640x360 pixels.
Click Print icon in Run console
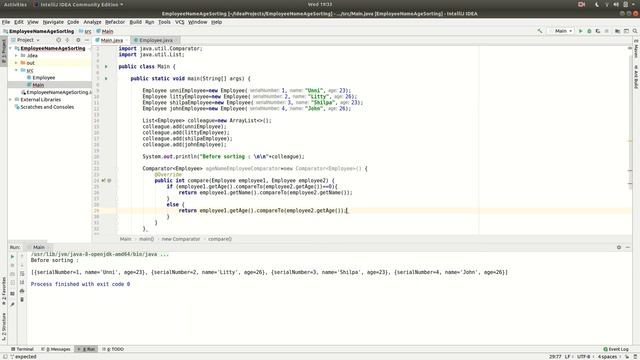[x=22, y=291]
